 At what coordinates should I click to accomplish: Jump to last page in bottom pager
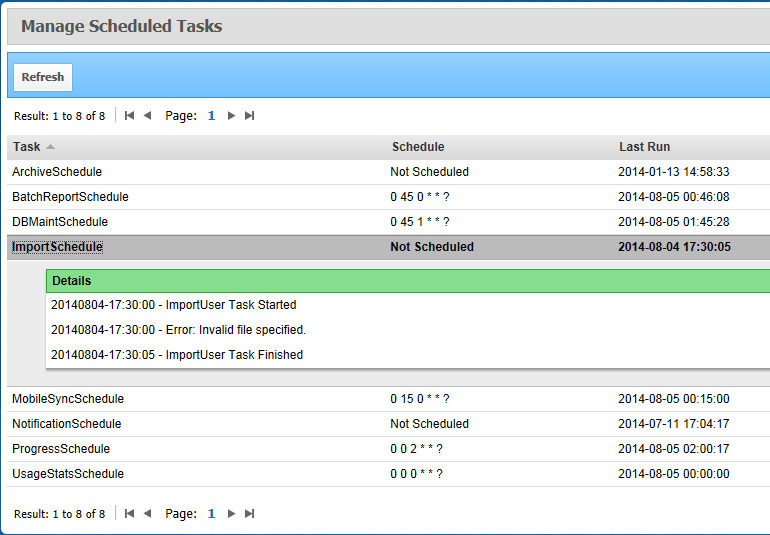pyautogui.click(x=250, y=514)
